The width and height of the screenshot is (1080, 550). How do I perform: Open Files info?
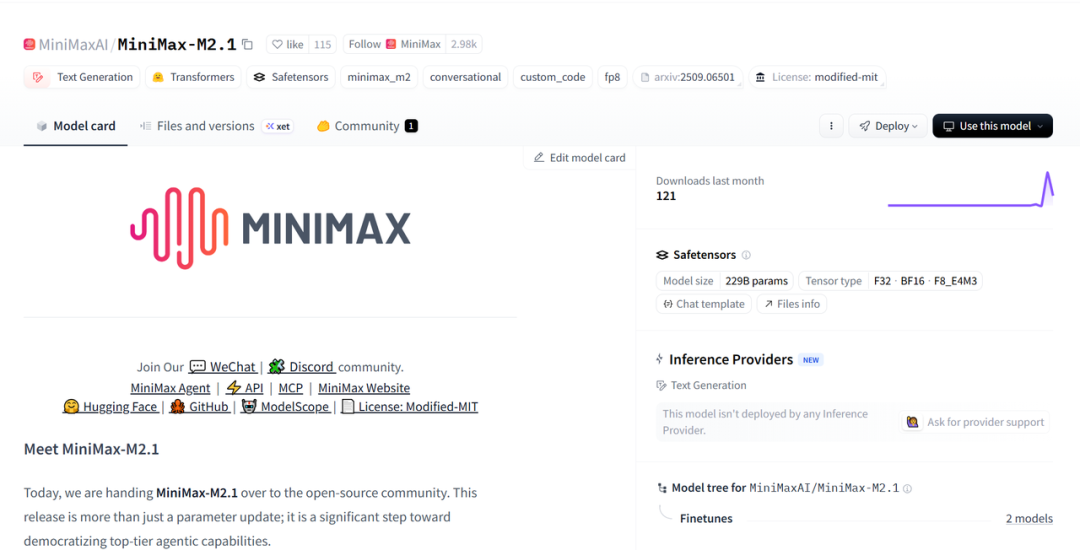click(791, 304)
